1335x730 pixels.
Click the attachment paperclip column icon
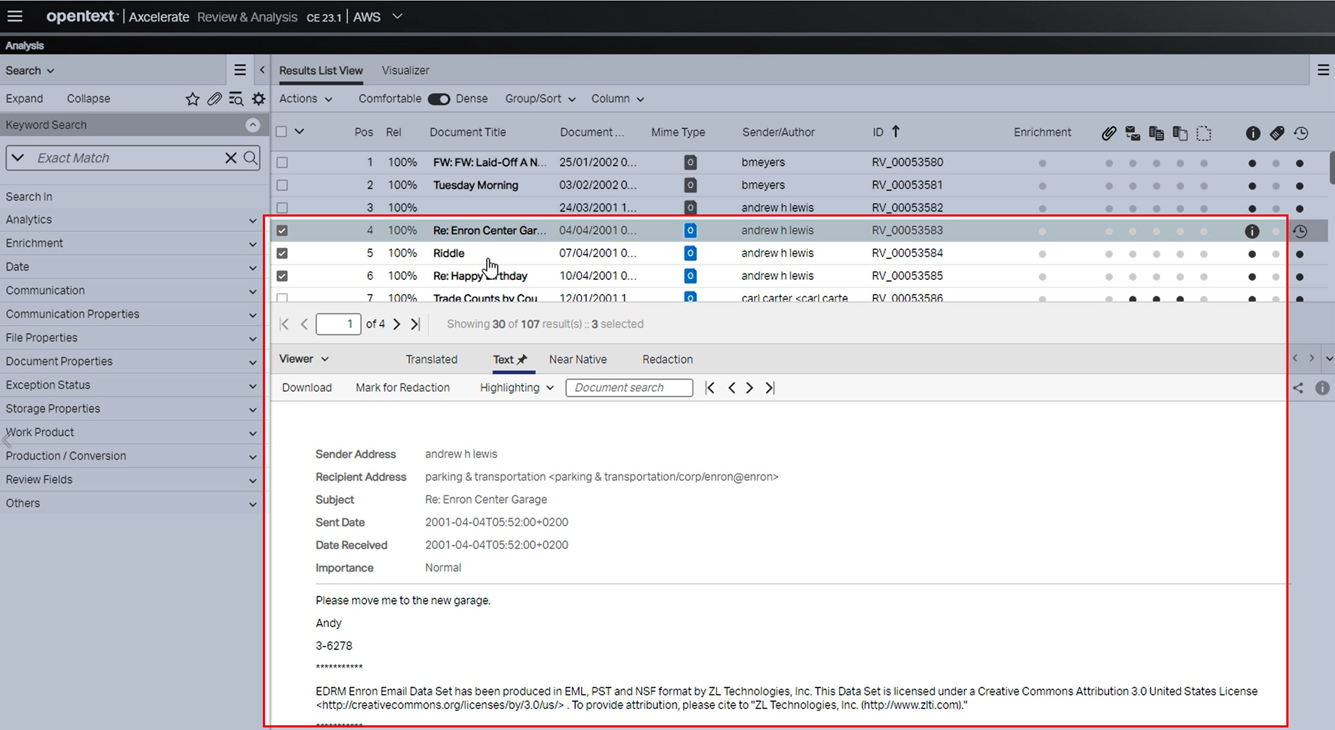point(1109,133)
